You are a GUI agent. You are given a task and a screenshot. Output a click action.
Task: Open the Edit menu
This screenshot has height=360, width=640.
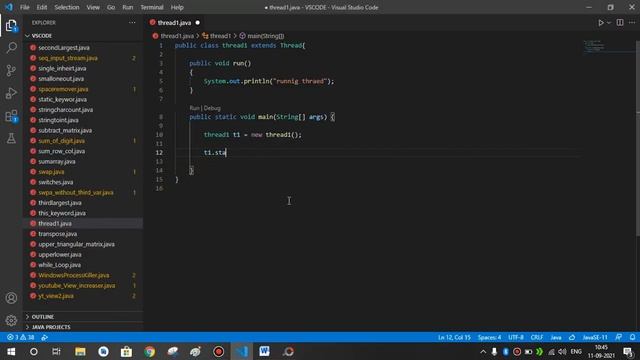pyautogui.click(x=42, y=7)
